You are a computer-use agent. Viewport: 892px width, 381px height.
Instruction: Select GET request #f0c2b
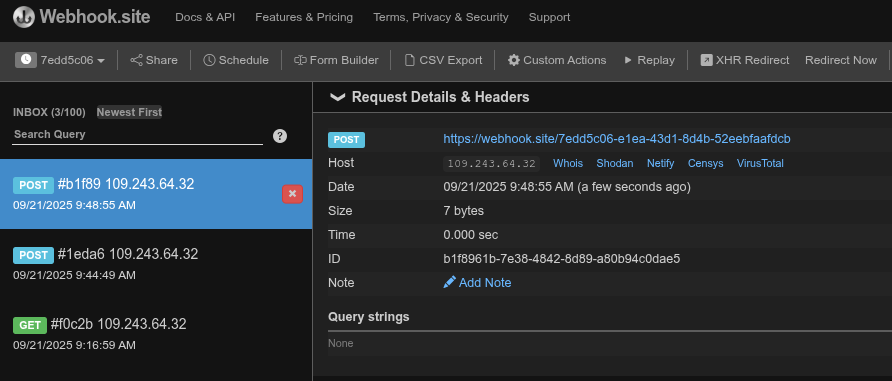(156, 334)
